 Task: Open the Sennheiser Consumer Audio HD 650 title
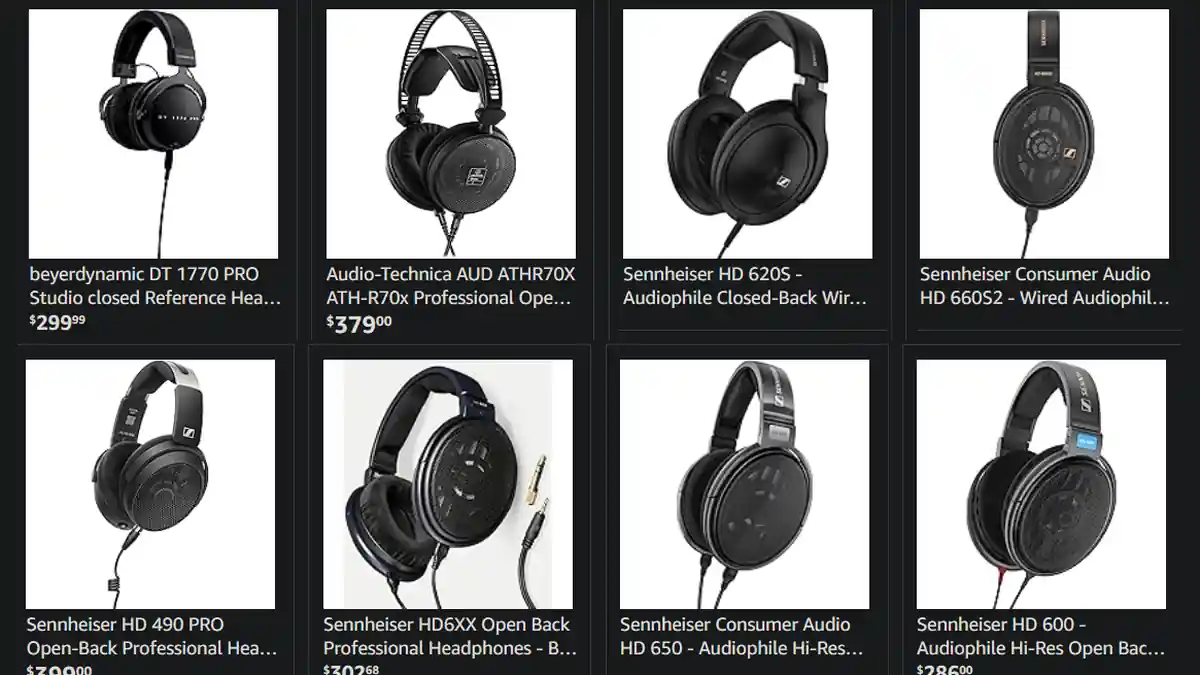coord(741,636)
